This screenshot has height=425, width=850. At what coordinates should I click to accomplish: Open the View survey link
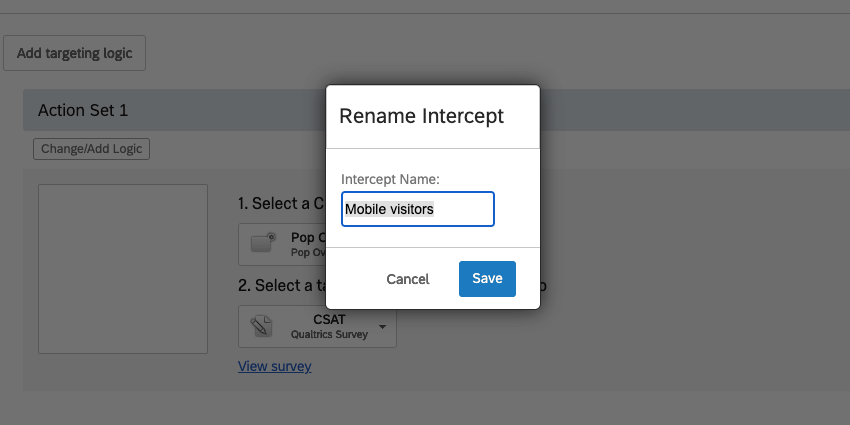pos(274,366)
